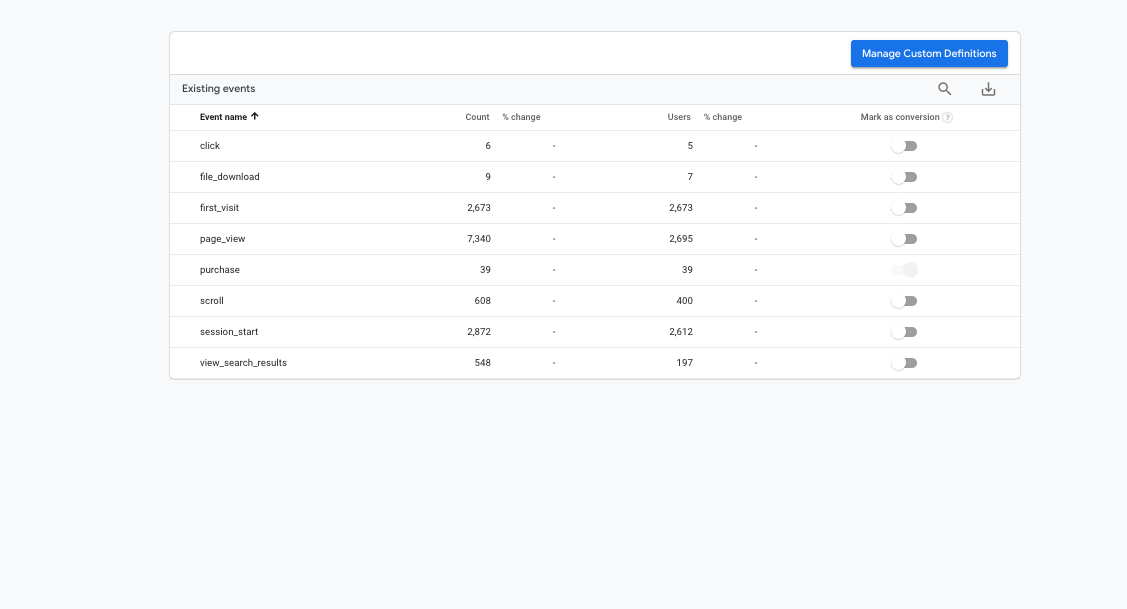Sort by Count column header
The image size is (1127, 609).
coord(477,117)
